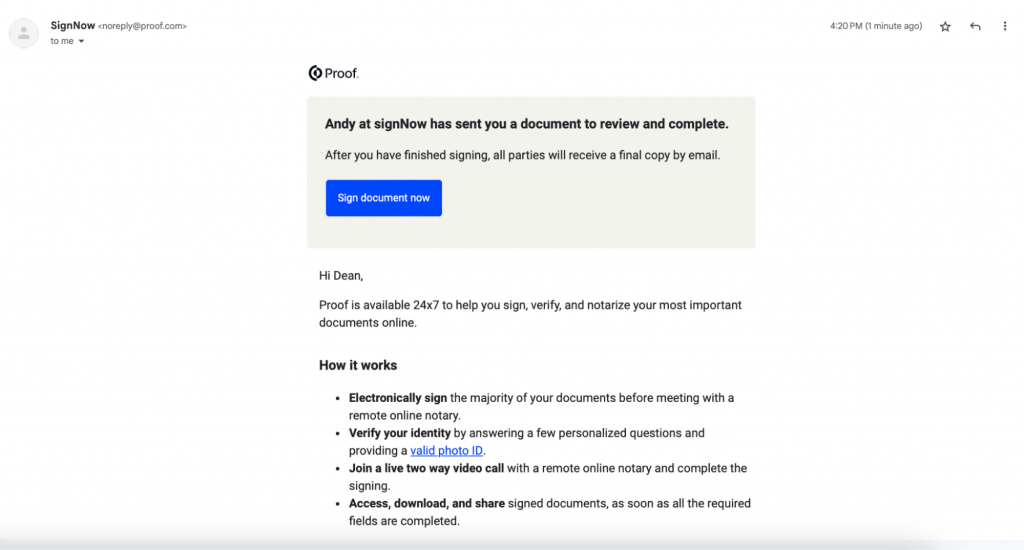Click the "Access, download, and share" text
Viewport: 1024px width, 550px height.
pyautogui.click(x=426, y=503)
